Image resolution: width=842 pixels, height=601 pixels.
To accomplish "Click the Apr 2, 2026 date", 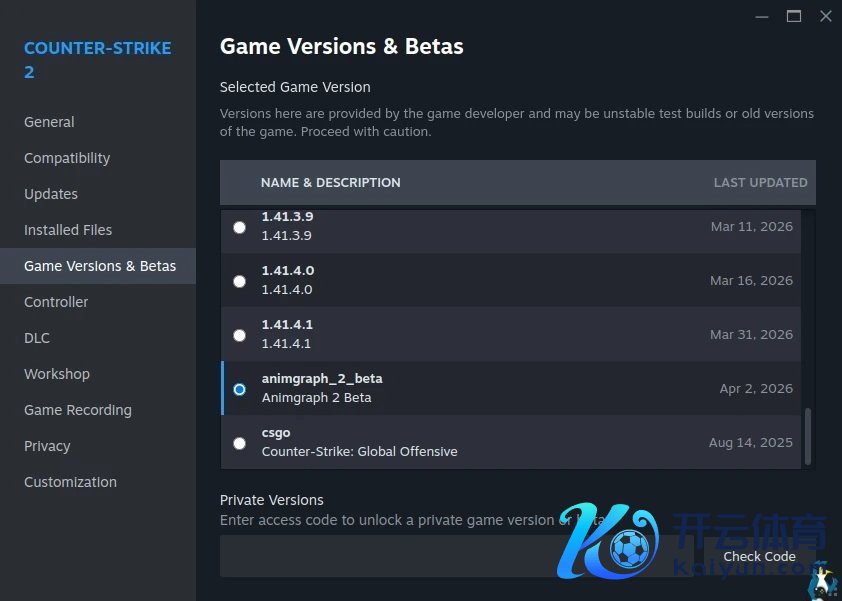I will (756, 388).
